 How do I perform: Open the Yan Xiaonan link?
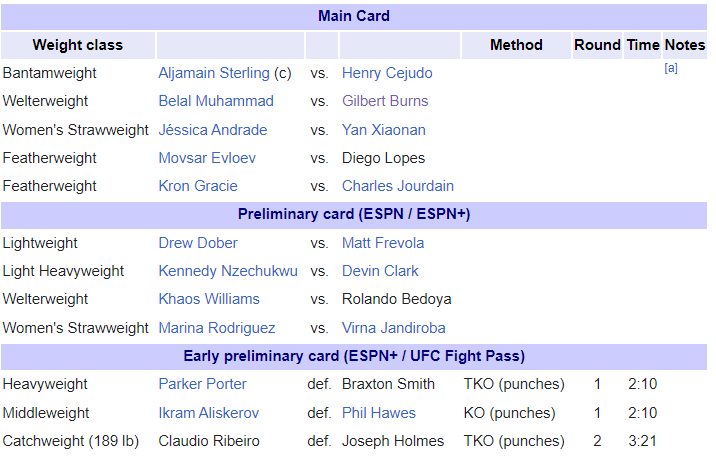click(x=384, y=130)
